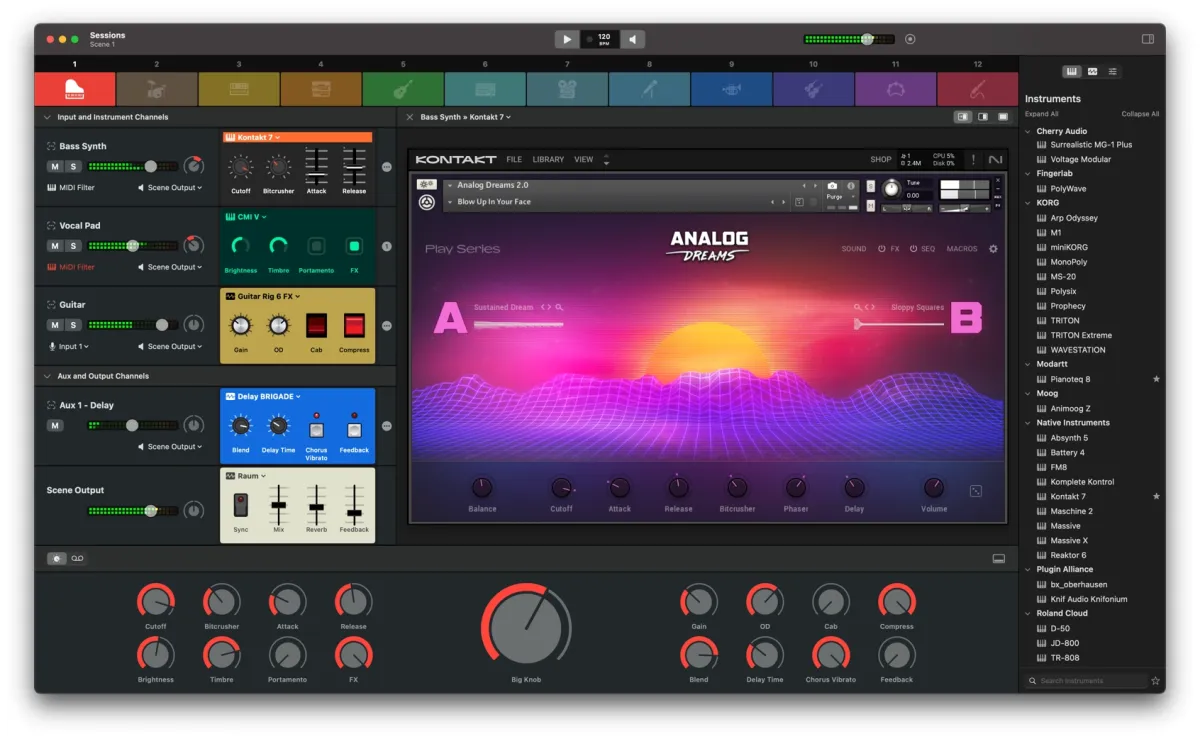Open Bass Synth » Kontakt 7 breadcrumb dropdown
The image size is (1200, 739).
tap(466, 117)
